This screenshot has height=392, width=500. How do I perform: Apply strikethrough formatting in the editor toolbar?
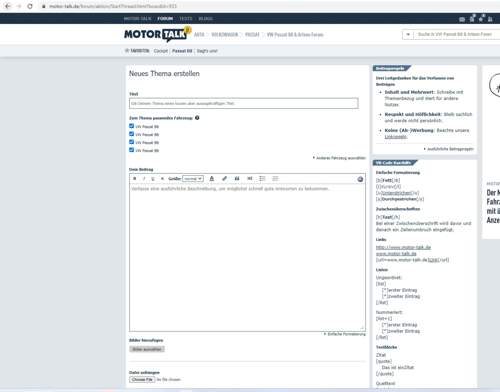point(162,179)
